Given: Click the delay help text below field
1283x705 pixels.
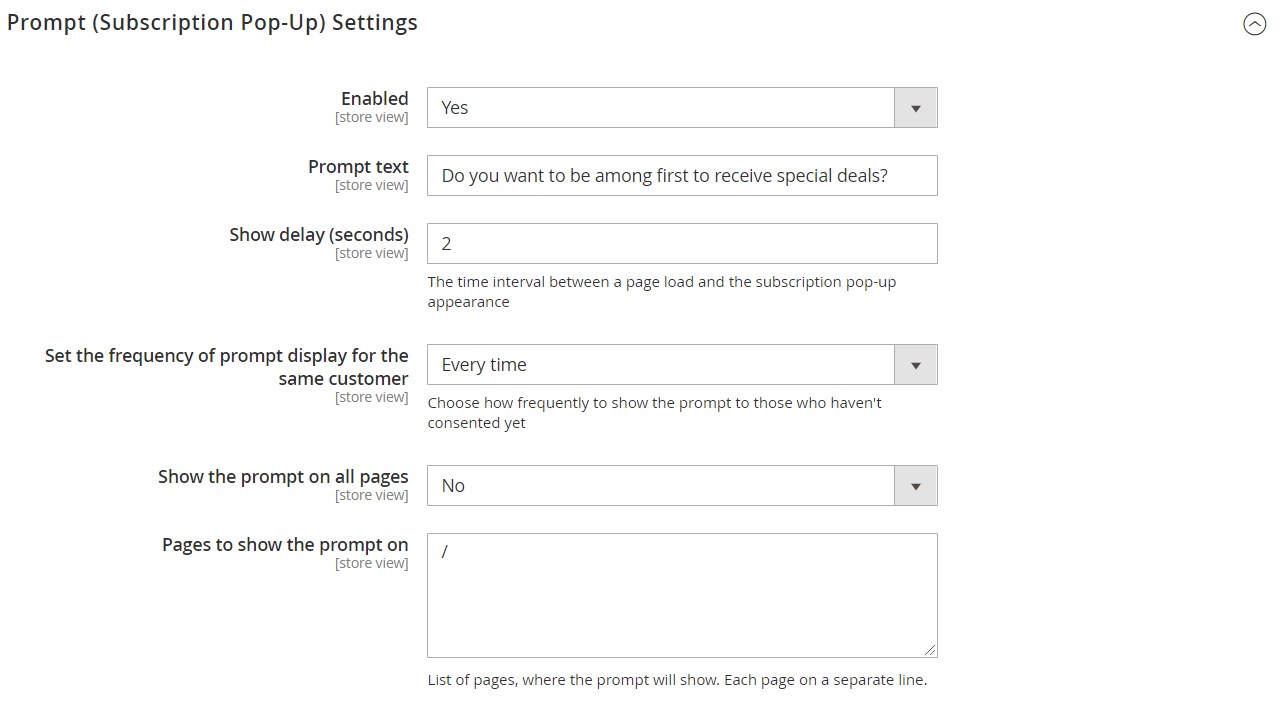Looking at the screenshot, I should (662, 292).
